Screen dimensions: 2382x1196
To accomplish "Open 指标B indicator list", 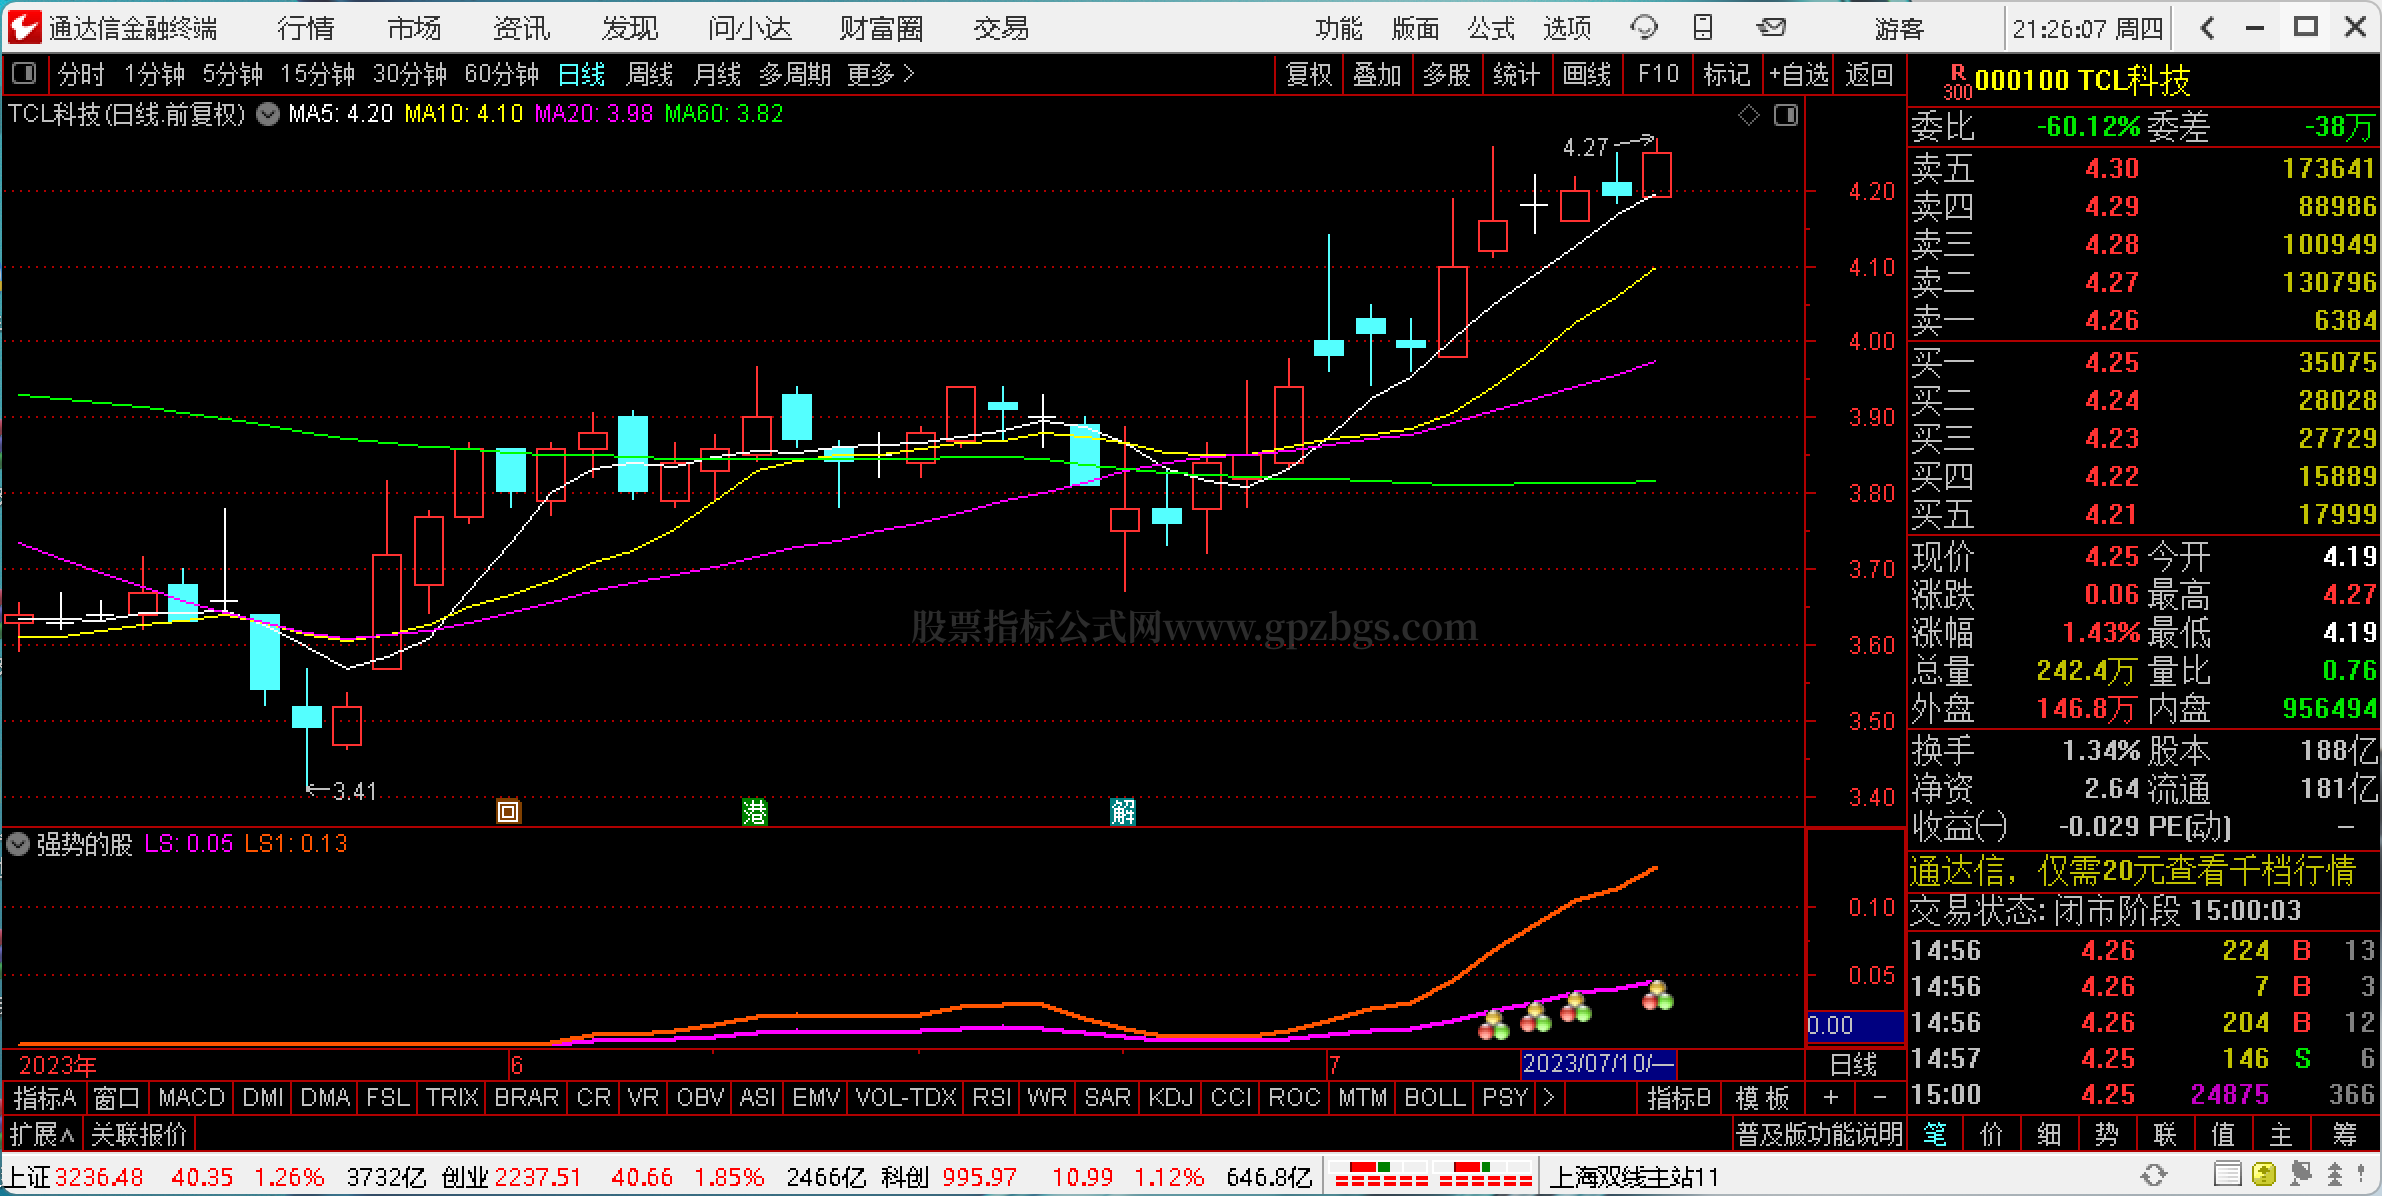I will coord(1679,1097).
